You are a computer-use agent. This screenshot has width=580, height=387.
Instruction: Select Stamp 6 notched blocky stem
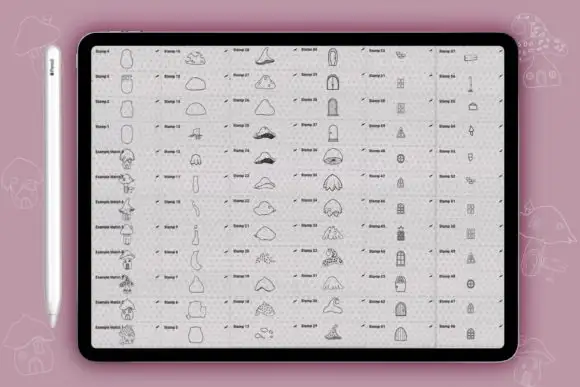[195, 310]
